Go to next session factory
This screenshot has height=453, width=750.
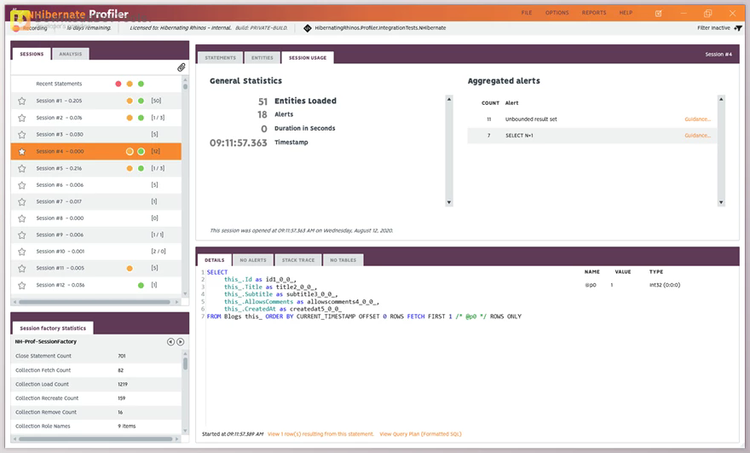point(180,342)
